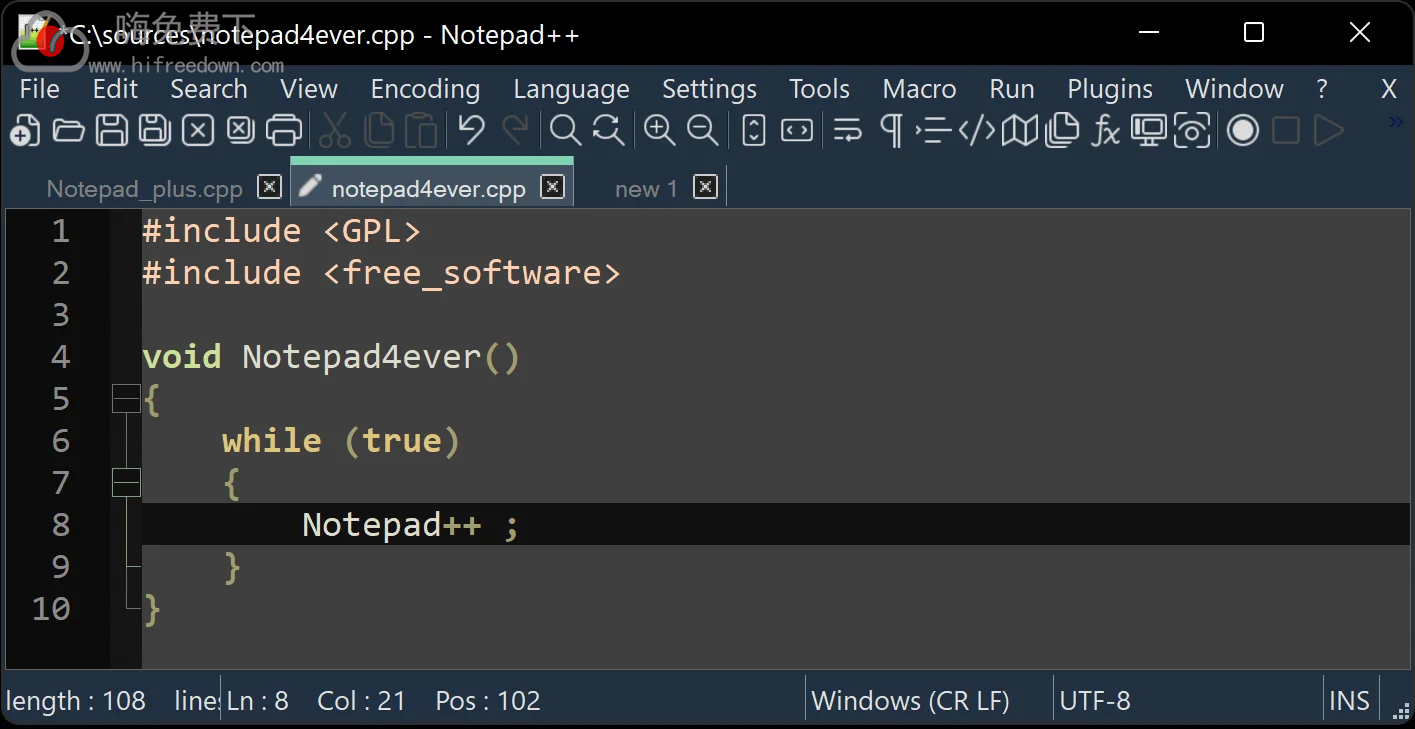Copy selection using toolbar icon

[x=379, y=130]
